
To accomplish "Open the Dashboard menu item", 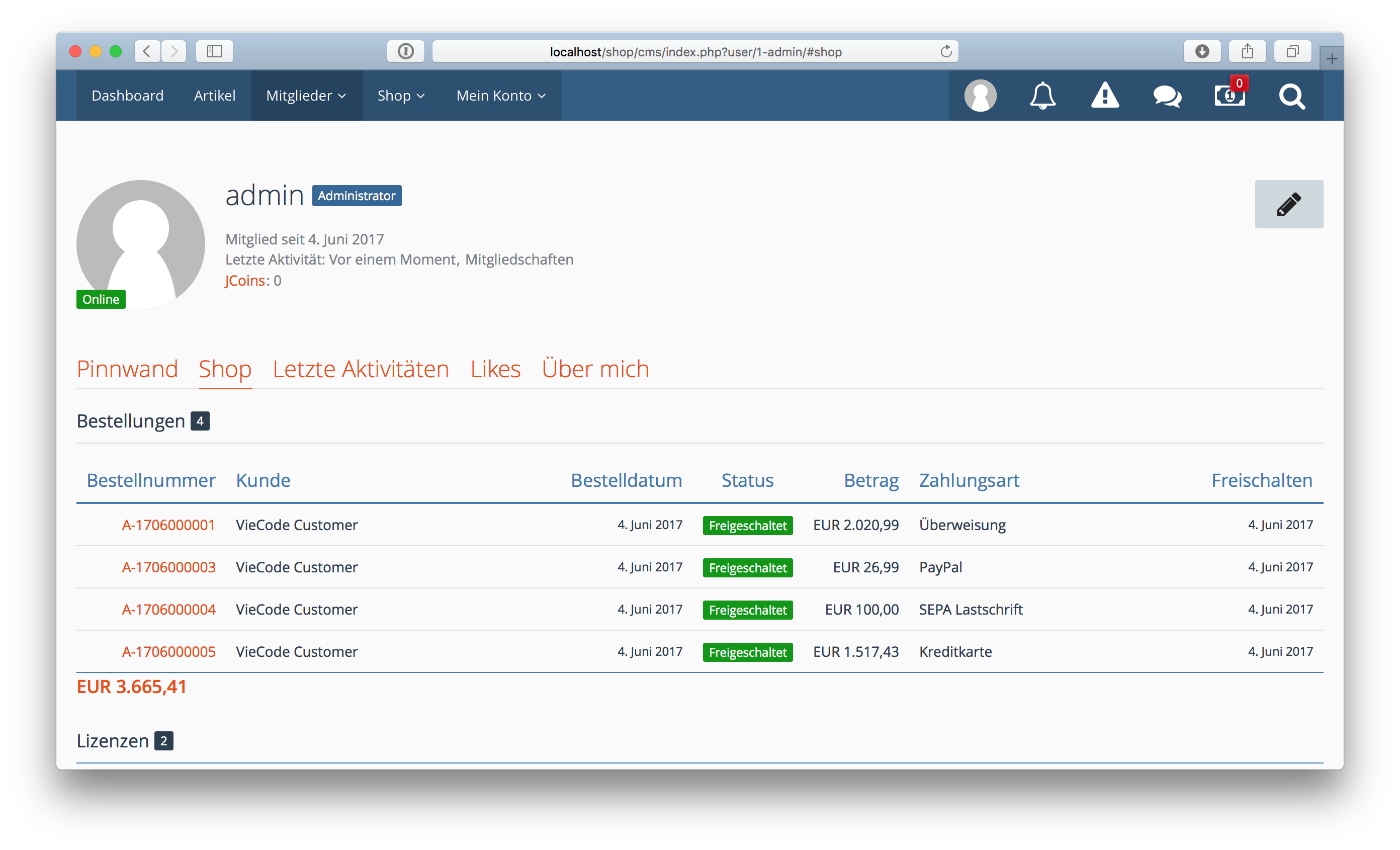I will [127, 96].
